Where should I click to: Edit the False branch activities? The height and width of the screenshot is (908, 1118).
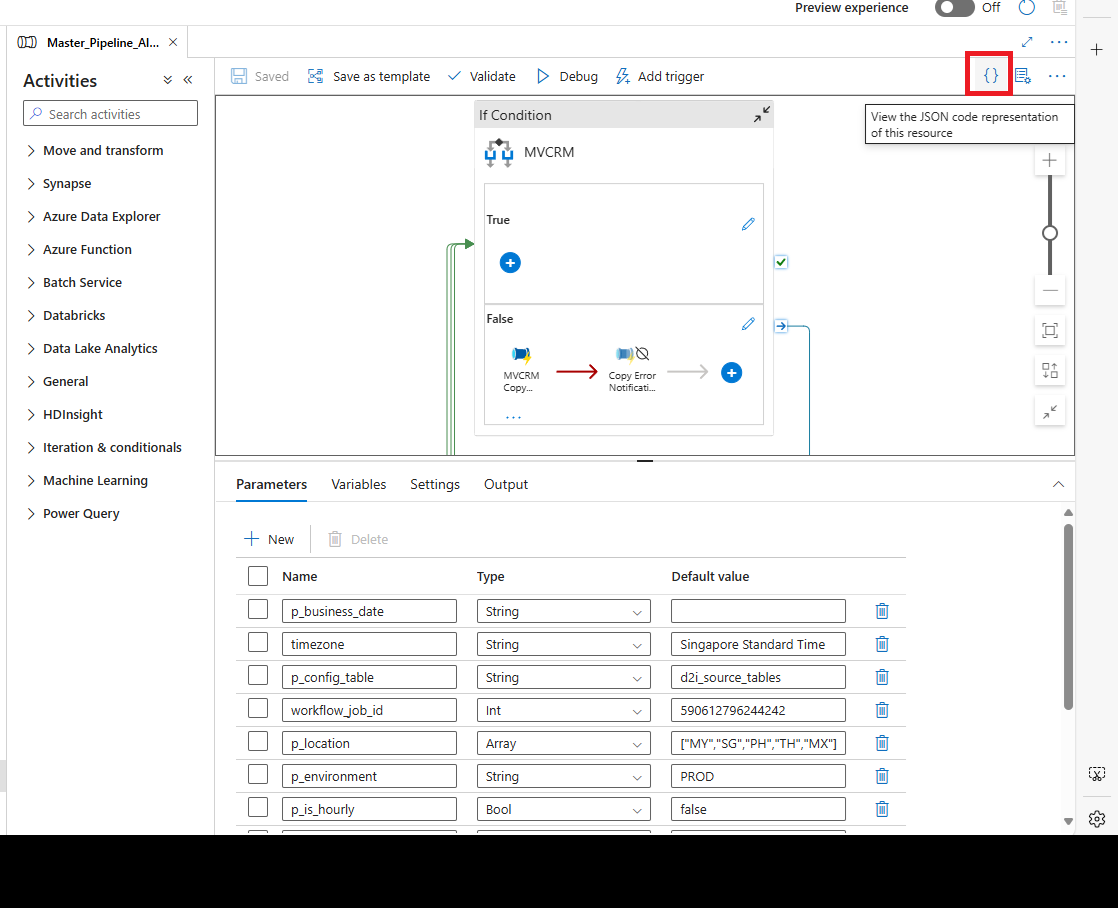pyautogui.click(x=748, y=324)
